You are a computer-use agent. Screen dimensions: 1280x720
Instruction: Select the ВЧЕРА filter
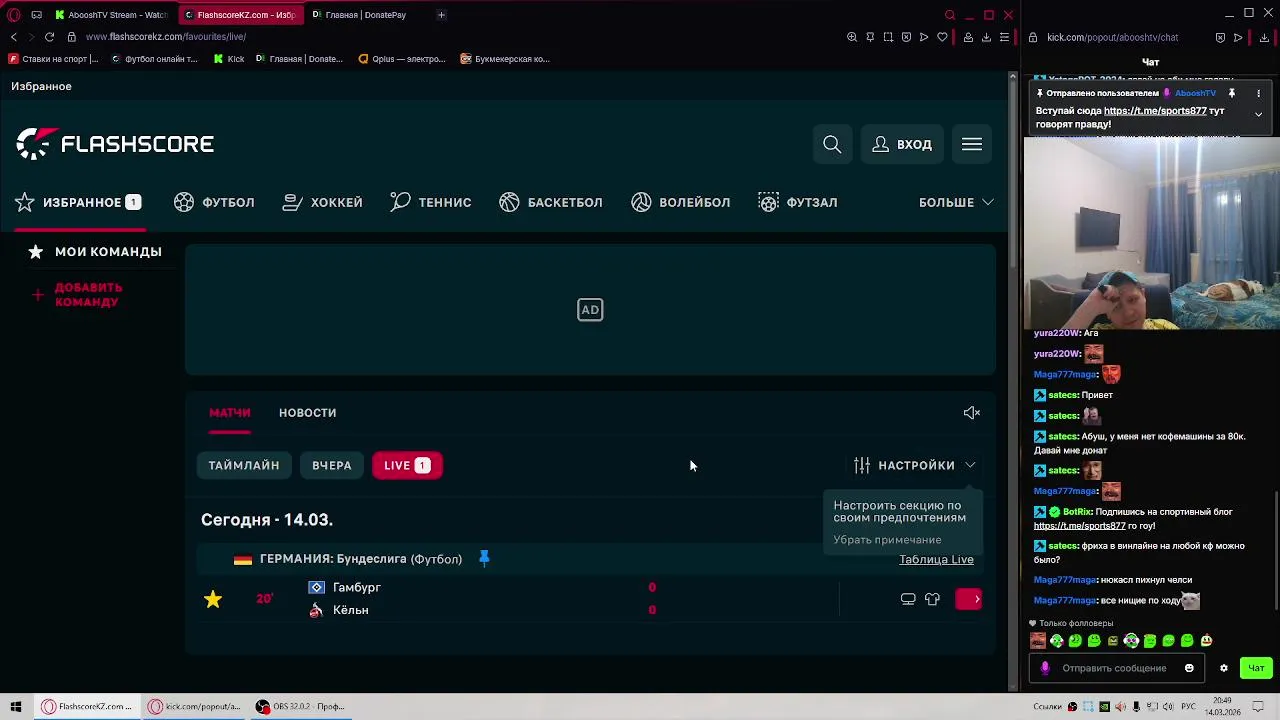pyautogui.click(x=331, y=465)
